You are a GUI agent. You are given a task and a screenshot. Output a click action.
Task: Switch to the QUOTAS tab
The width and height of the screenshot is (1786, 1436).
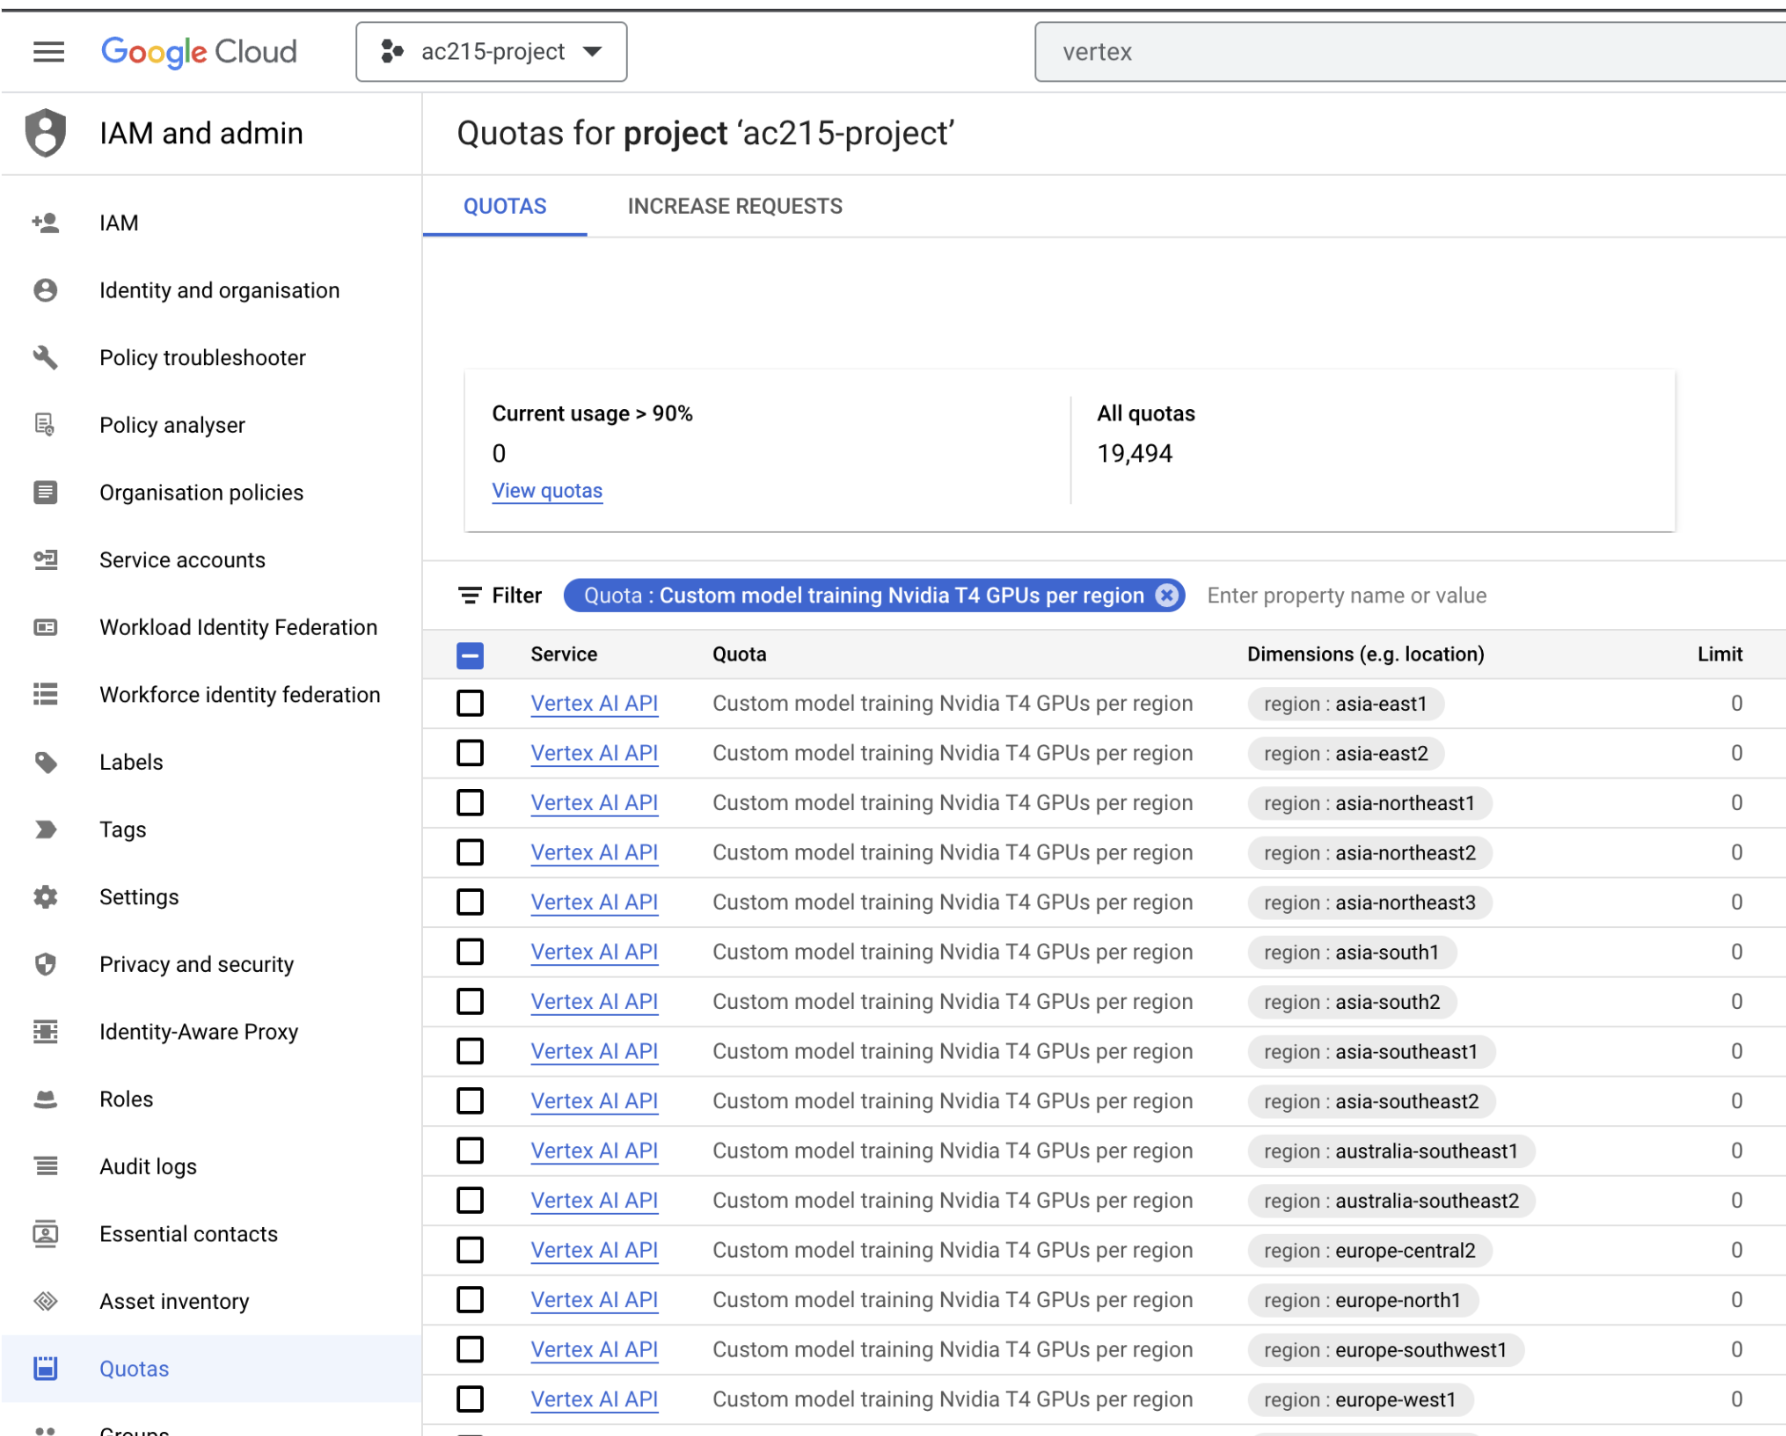pos(505,206)
